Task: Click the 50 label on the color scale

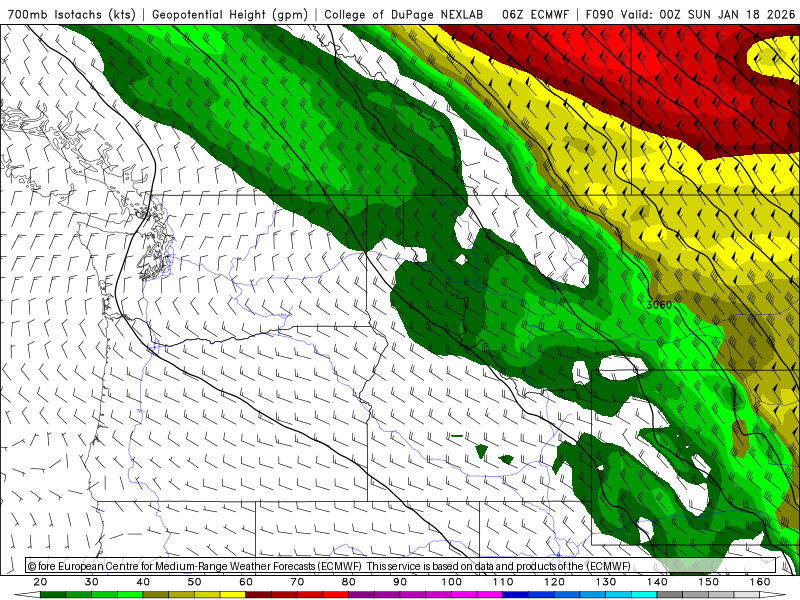Action: point(194,582)
